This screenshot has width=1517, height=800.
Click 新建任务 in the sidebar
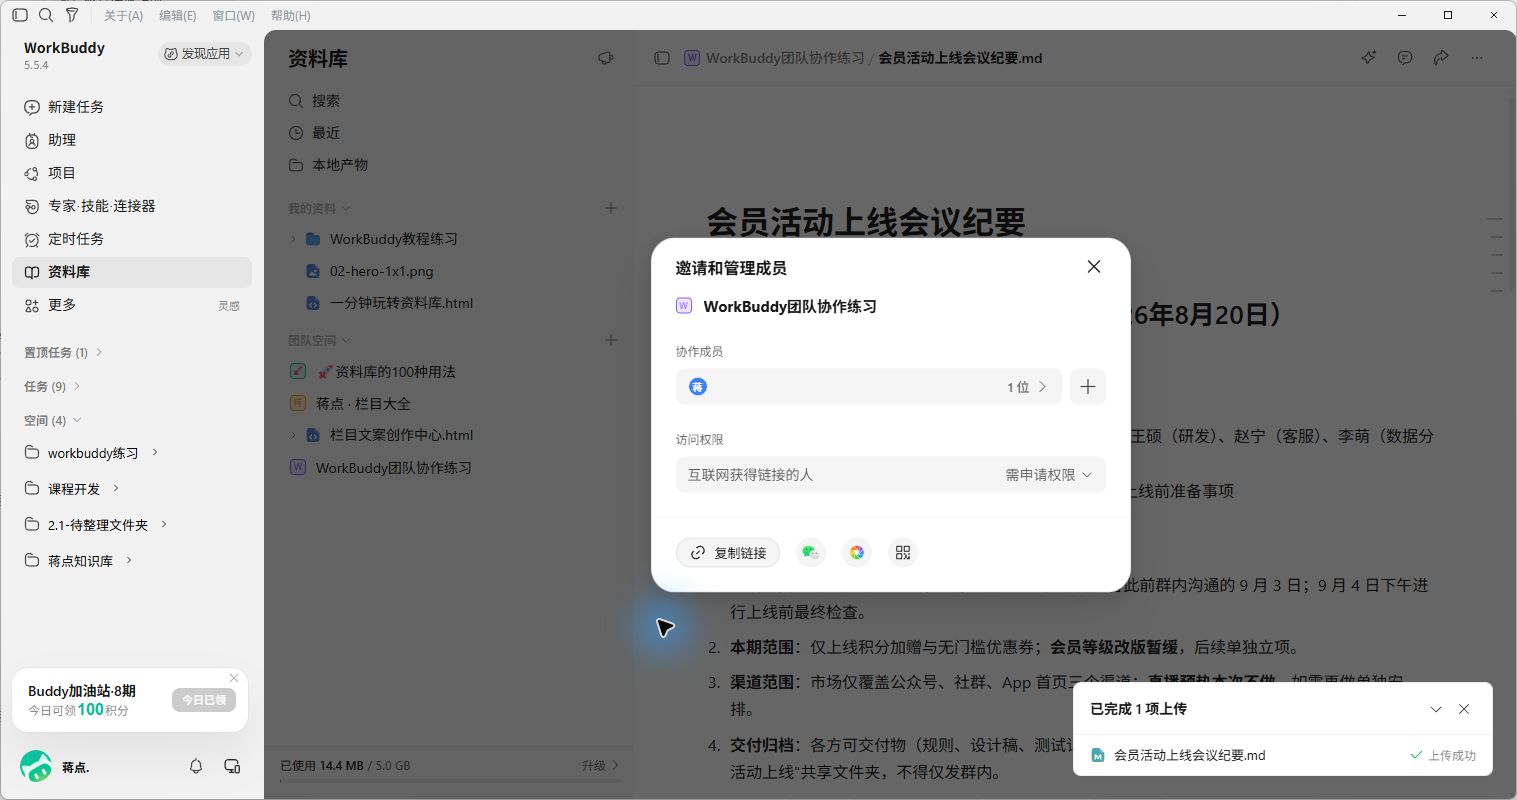[x=132, y=107]
